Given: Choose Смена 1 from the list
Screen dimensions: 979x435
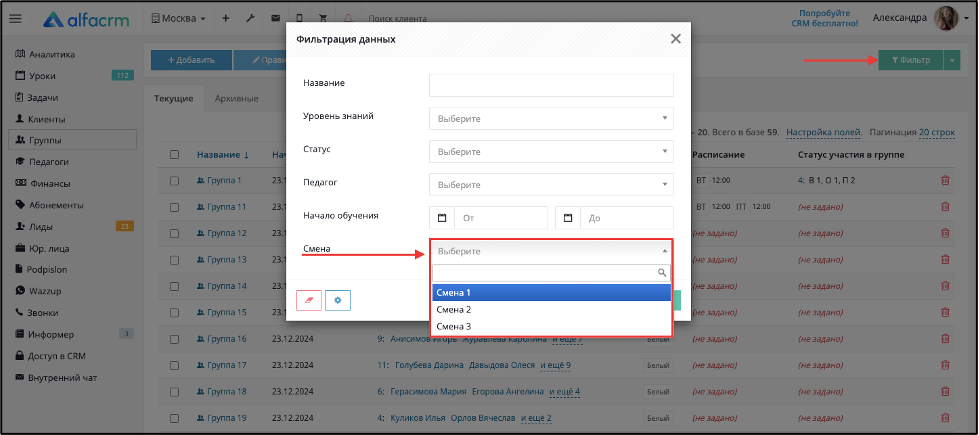Looking at the screenshot, I should point(551,293).
